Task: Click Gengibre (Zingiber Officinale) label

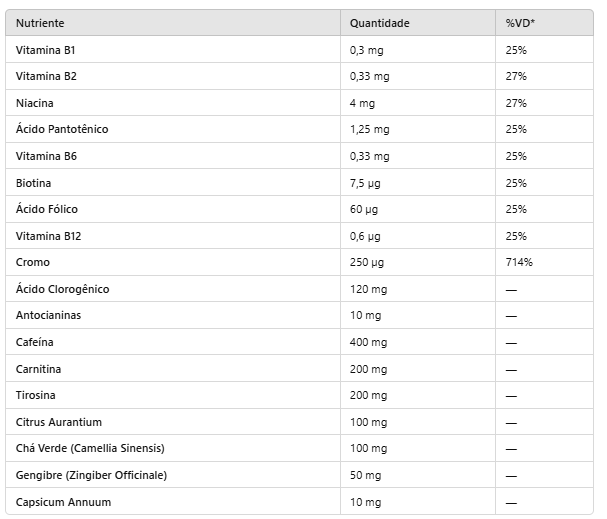Action: (x=91, y=475)
